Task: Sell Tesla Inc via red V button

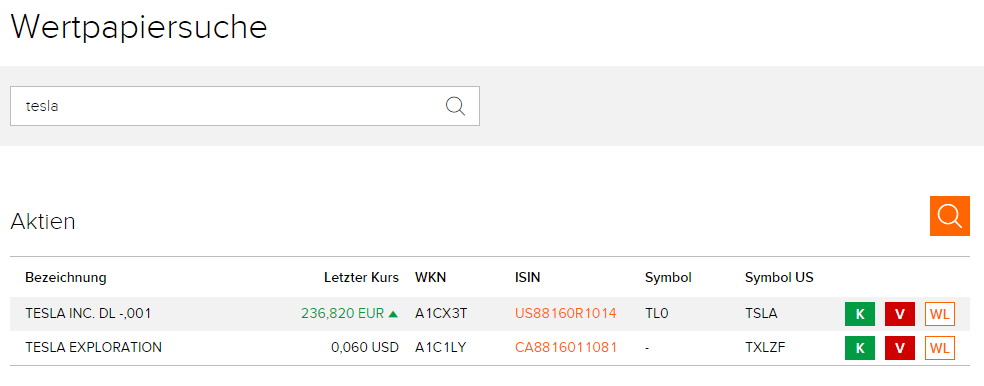Action: pyautogui.click(x=900, y=314)
